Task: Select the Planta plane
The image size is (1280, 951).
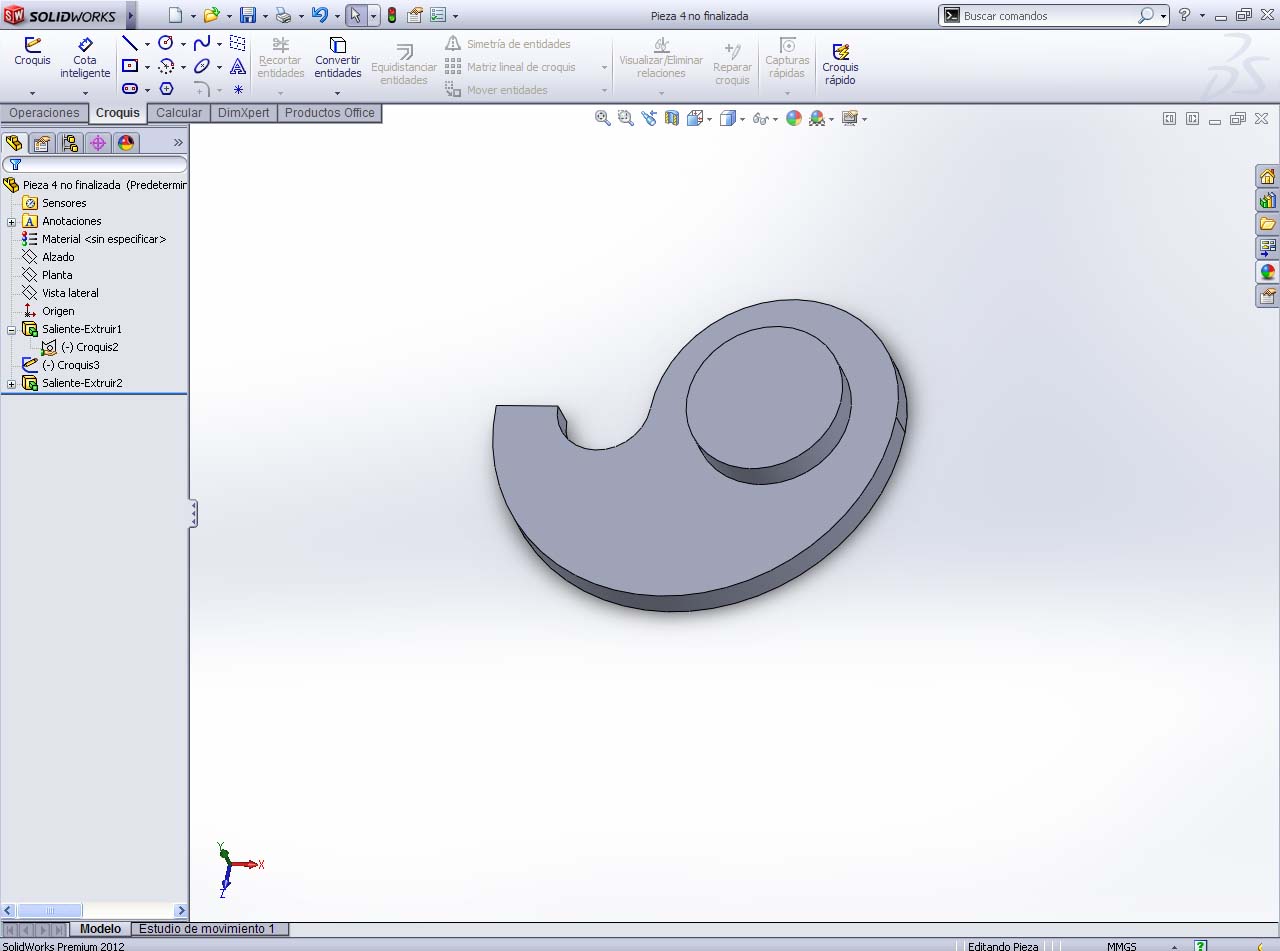Action: tap(57, 275)
